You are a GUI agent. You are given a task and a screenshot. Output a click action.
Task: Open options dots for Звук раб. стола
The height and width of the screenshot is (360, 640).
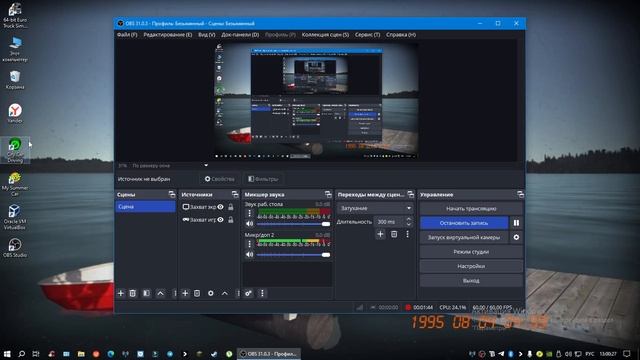(x=249, y=213)
